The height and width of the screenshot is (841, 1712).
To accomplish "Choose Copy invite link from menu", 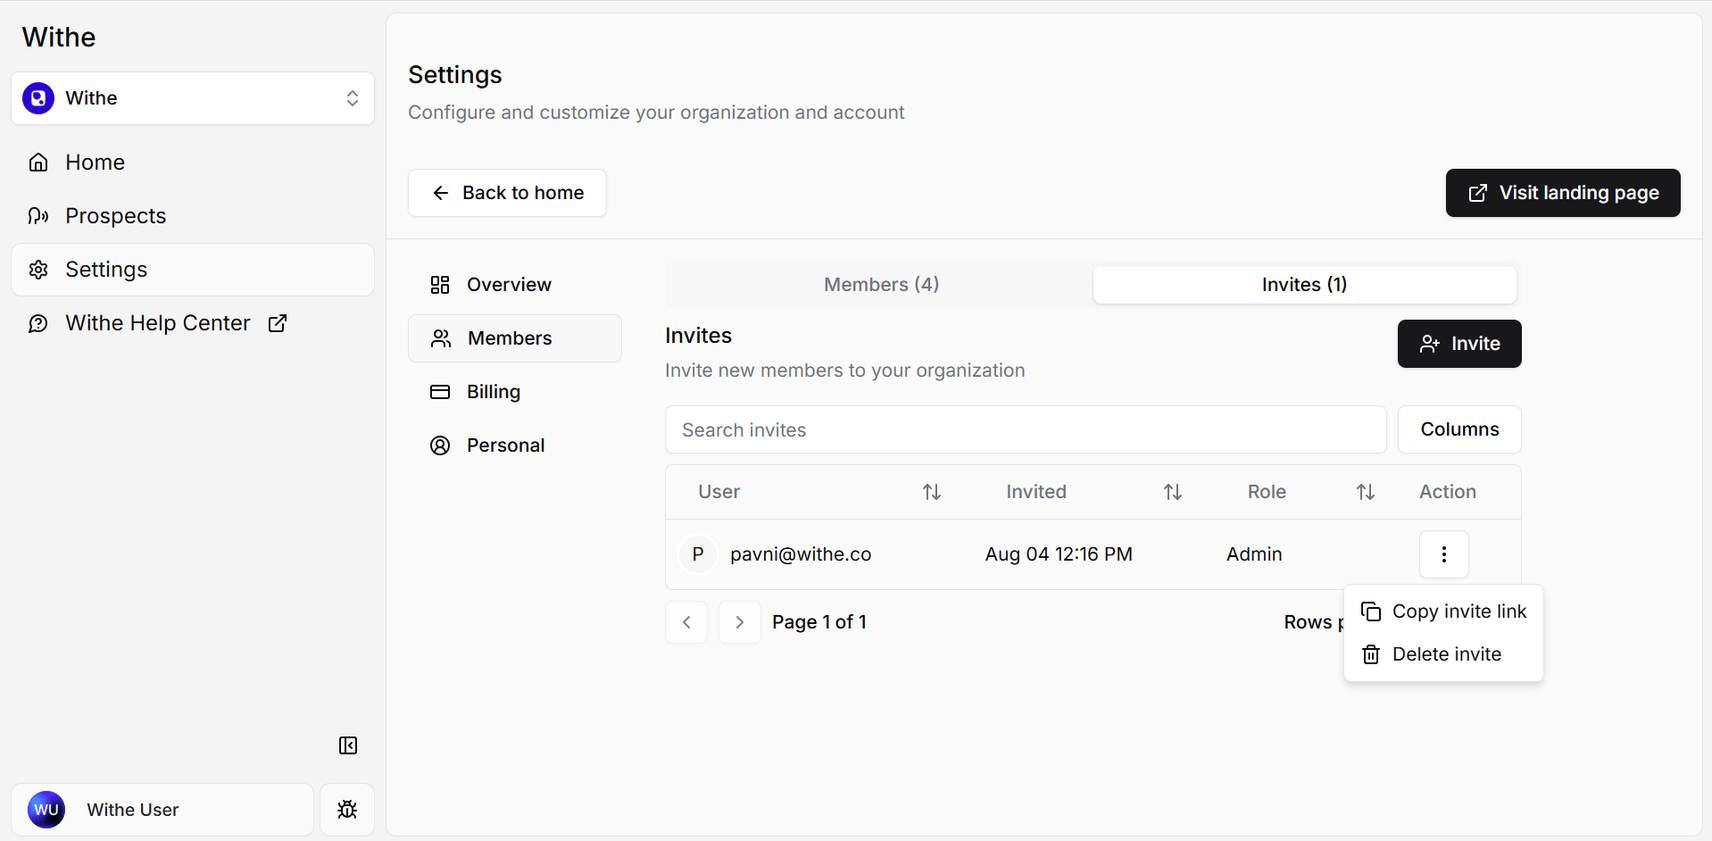I will pos(1444,611).
